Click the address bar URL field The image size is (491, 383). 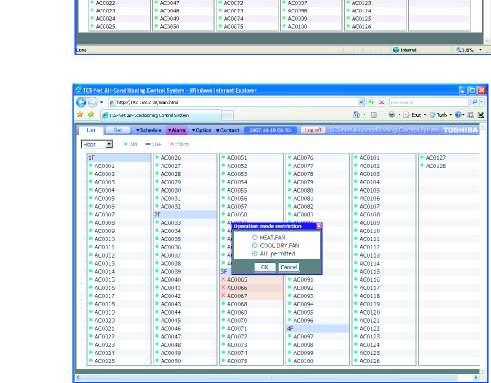pos(233,102)
